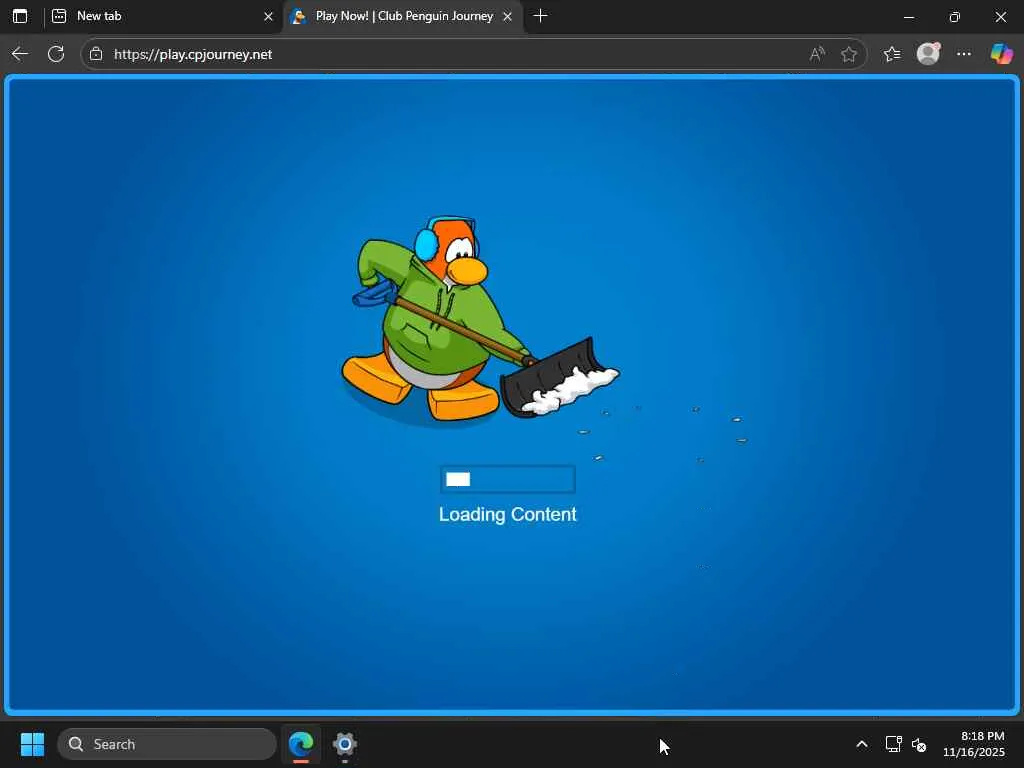1024x768 pixels.
Task: View site information lock icon
Action: (x=96, y=54)
